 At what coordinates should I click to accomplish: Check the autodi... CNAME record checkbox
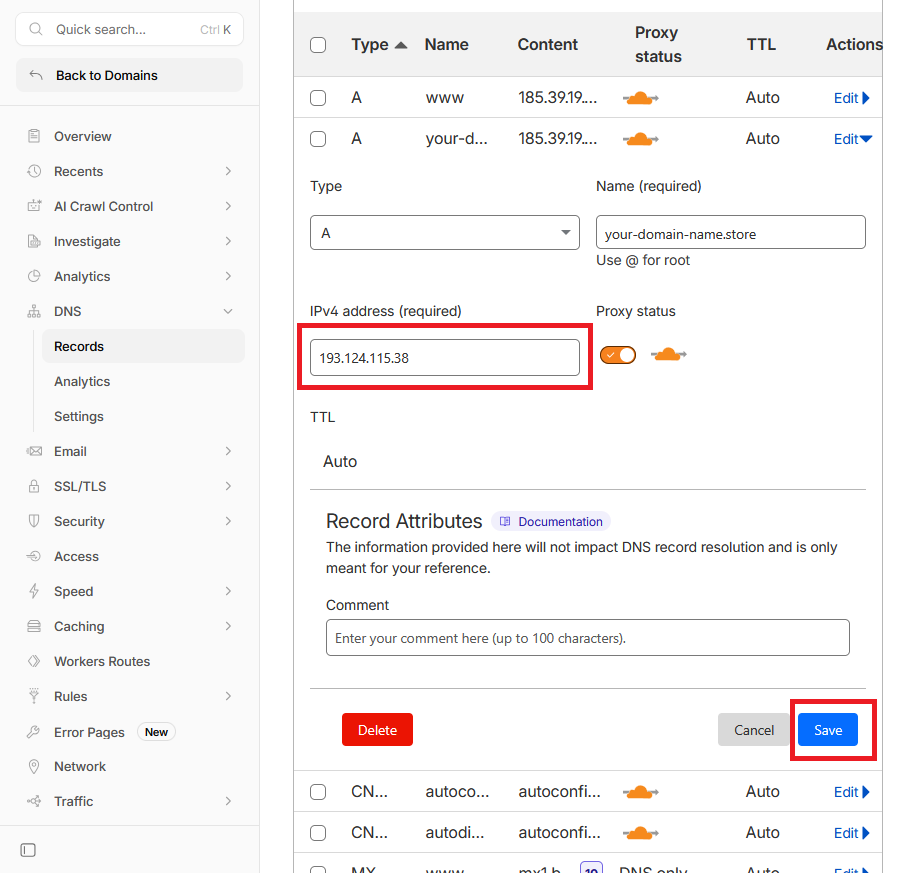coord(318,833)
